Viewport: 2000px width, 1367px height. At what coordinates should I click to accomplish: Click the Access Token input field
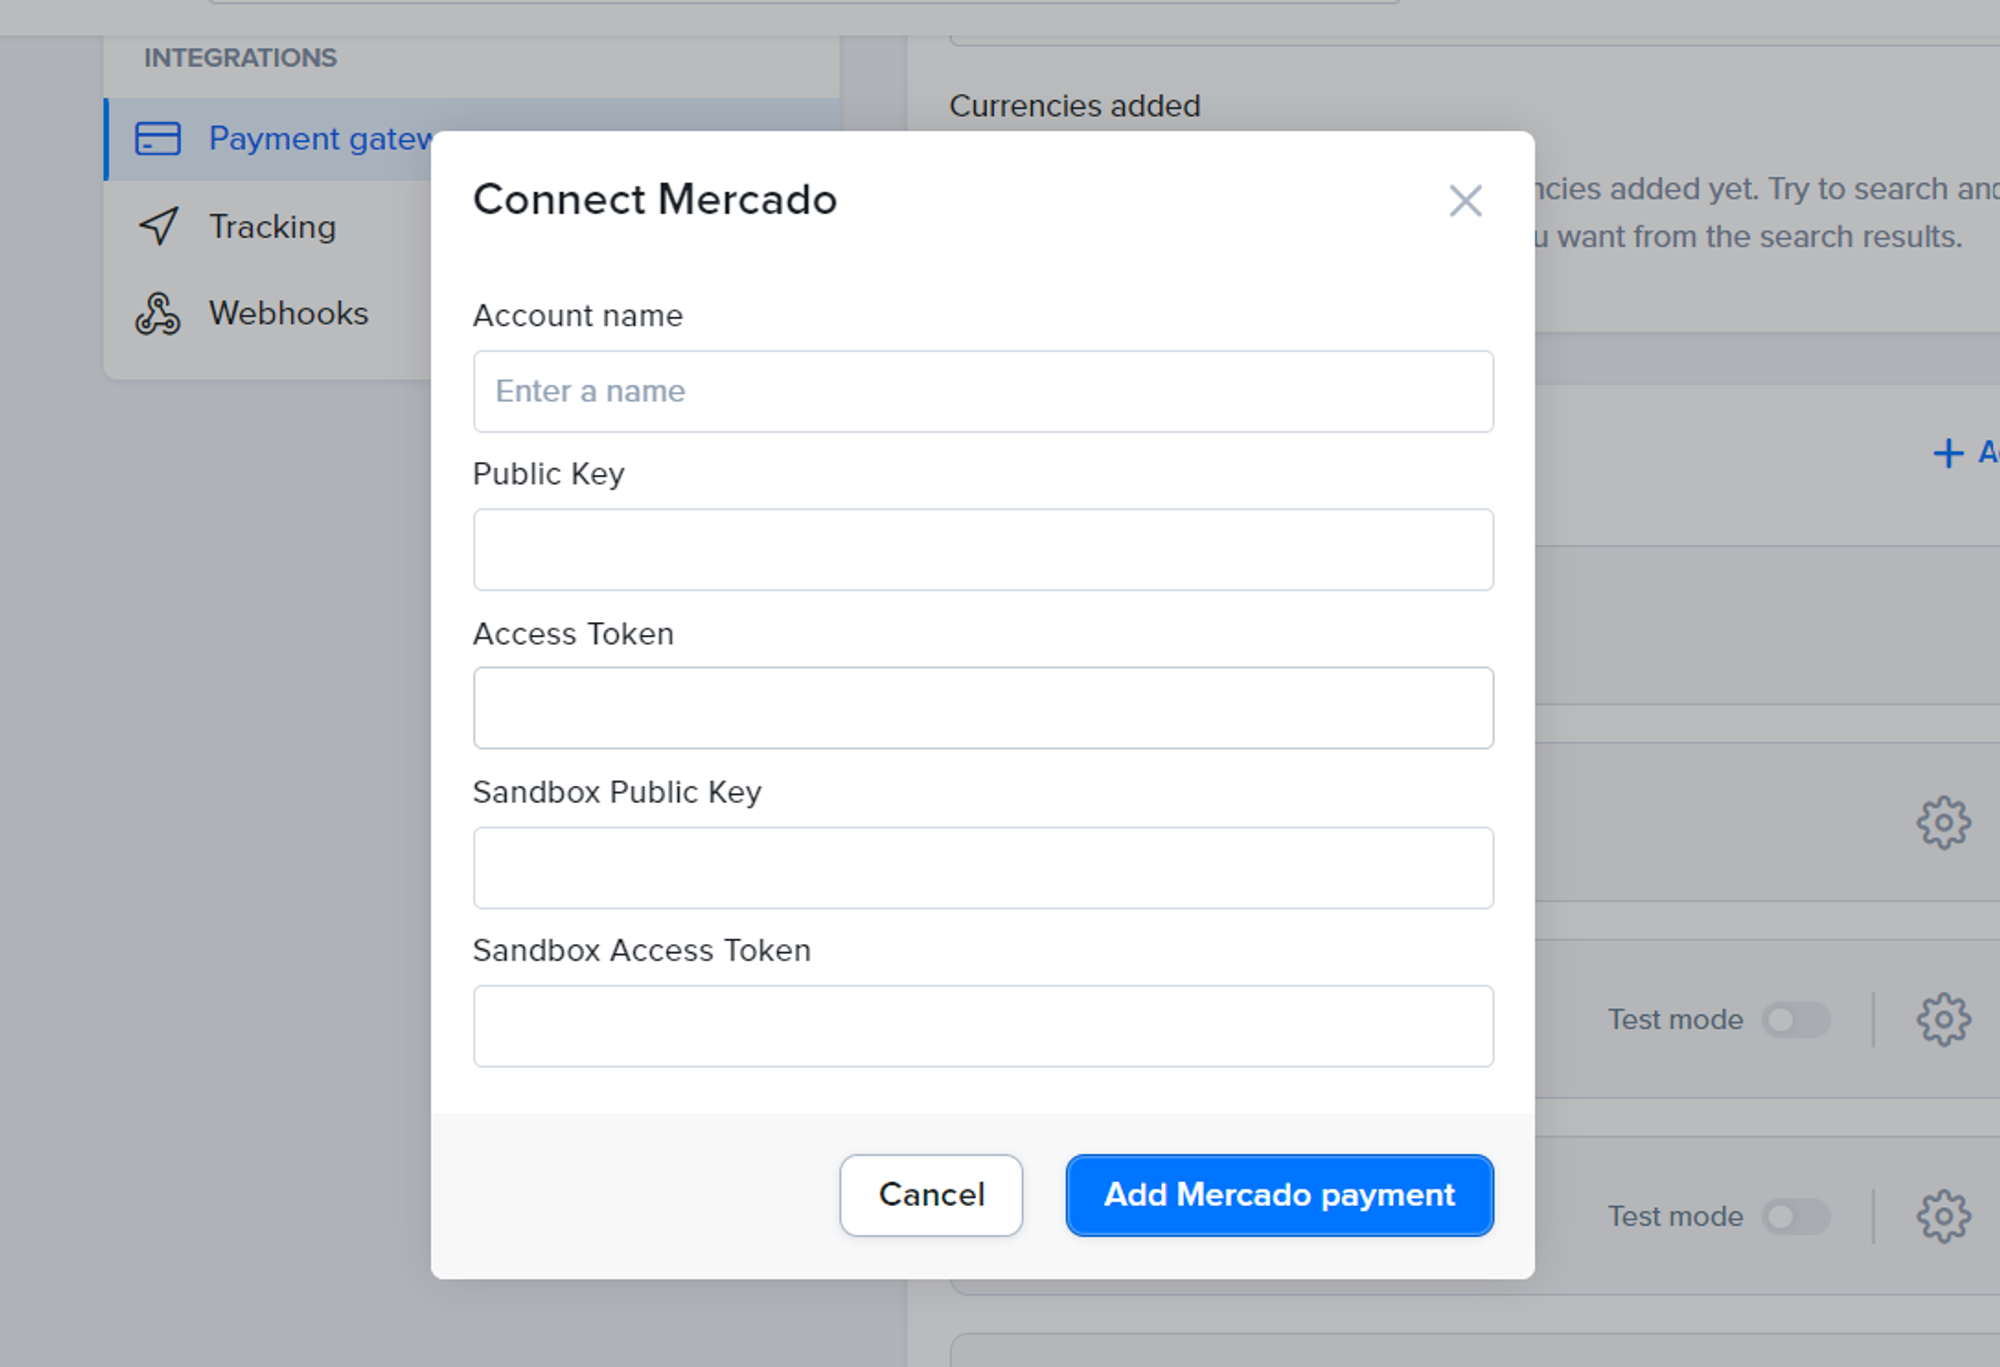coord(983,708)
